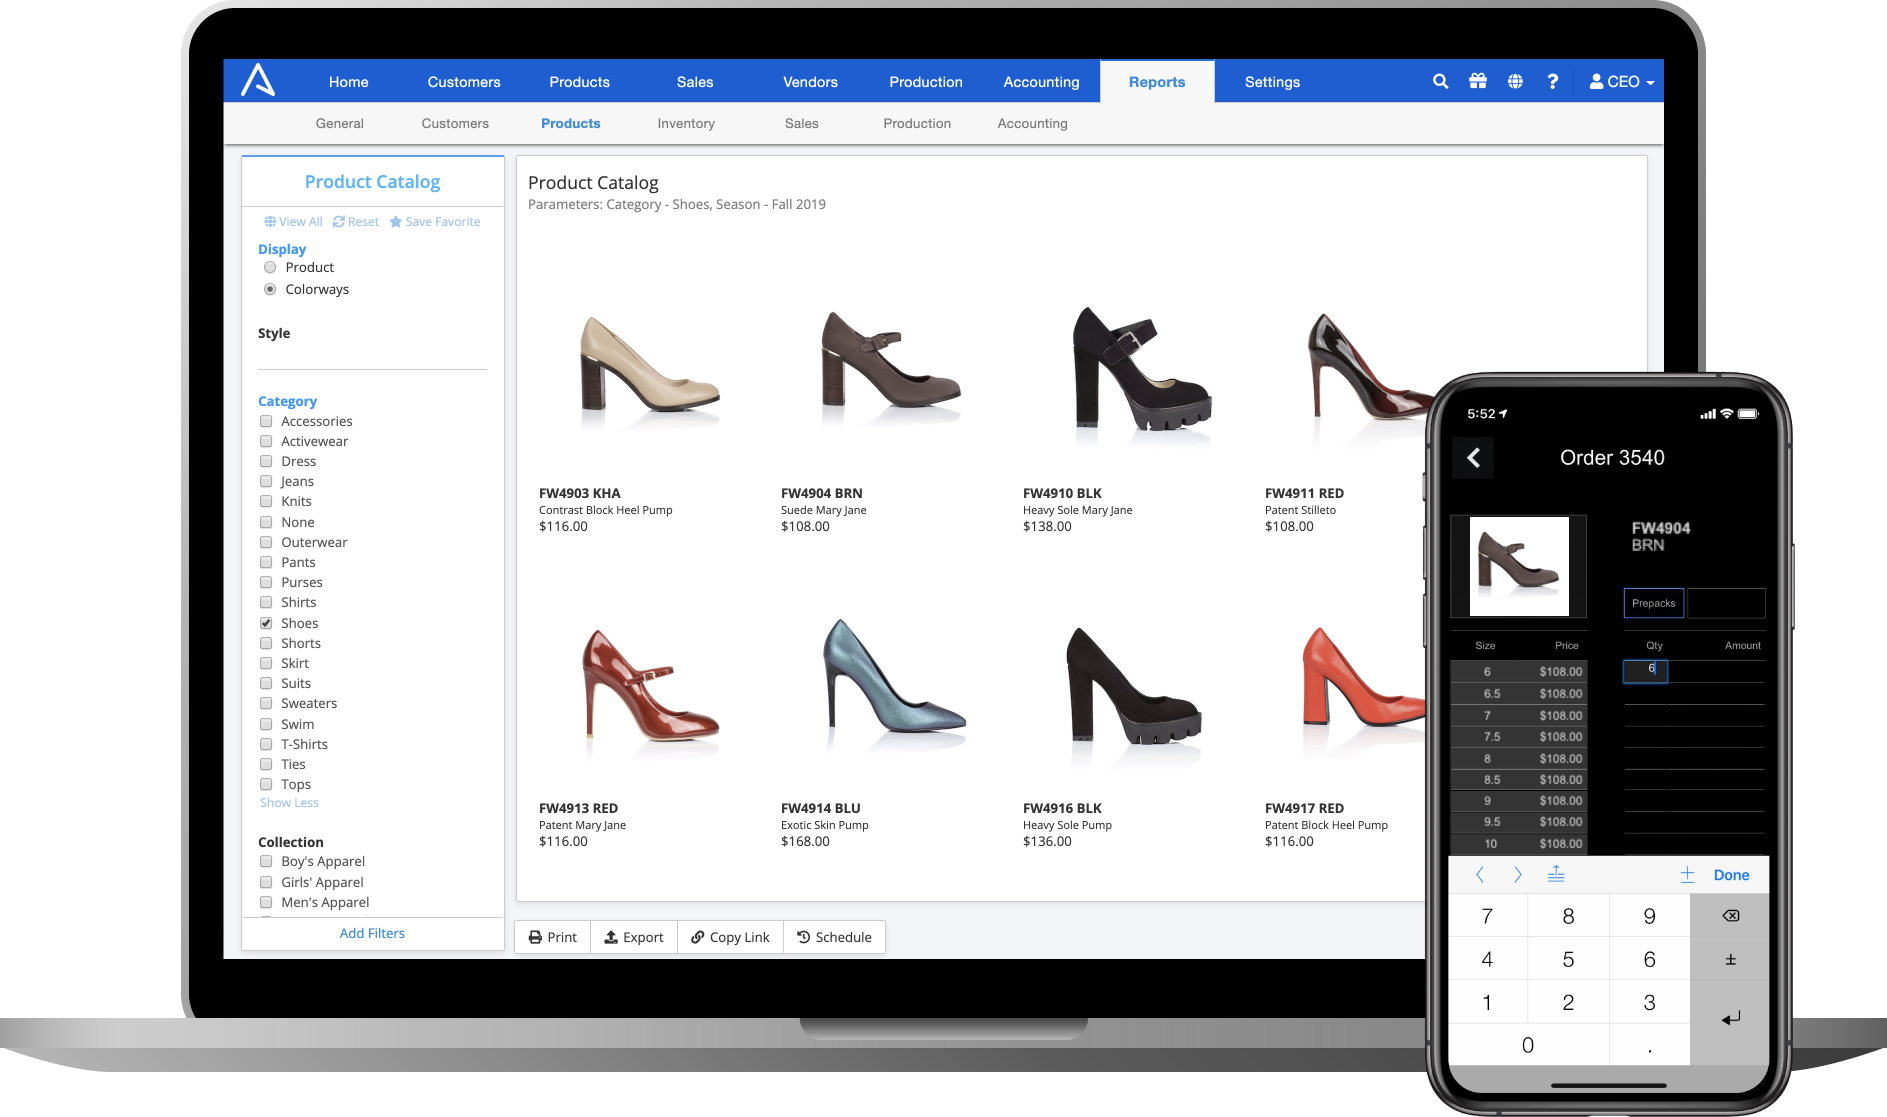The height and width of the screenshot is (1117, 1887).
Task: Tap the back arrow on Order 3540
Action: (x=1473, y=458)
